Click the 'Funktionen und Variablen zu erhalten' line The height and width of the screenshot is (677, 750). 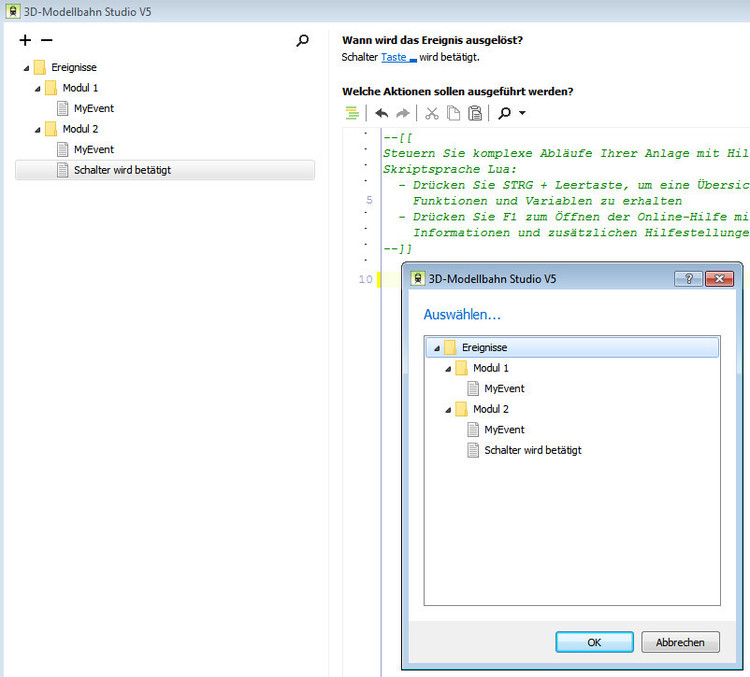click(547, 201)
